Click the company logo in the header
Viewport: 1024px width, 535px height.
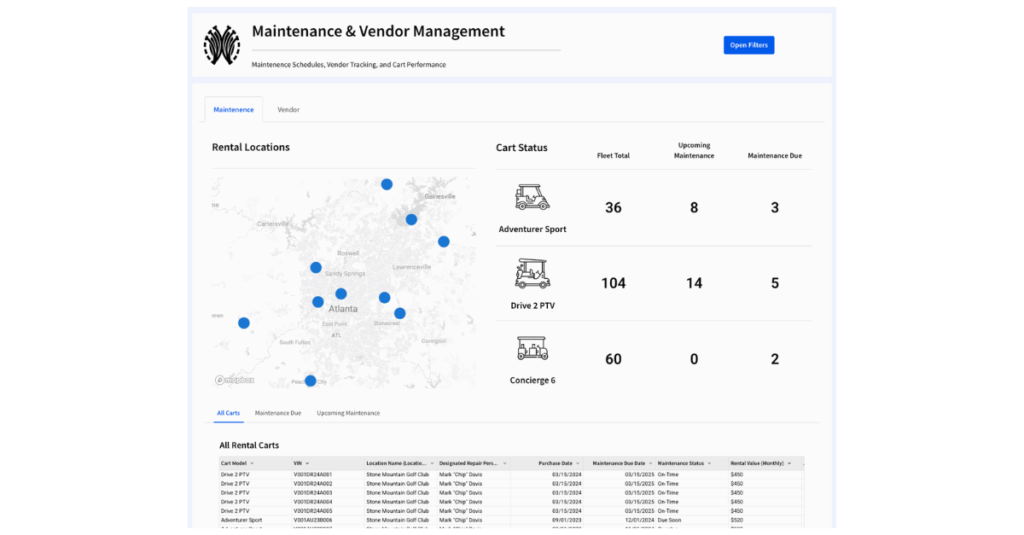(221, 45)
